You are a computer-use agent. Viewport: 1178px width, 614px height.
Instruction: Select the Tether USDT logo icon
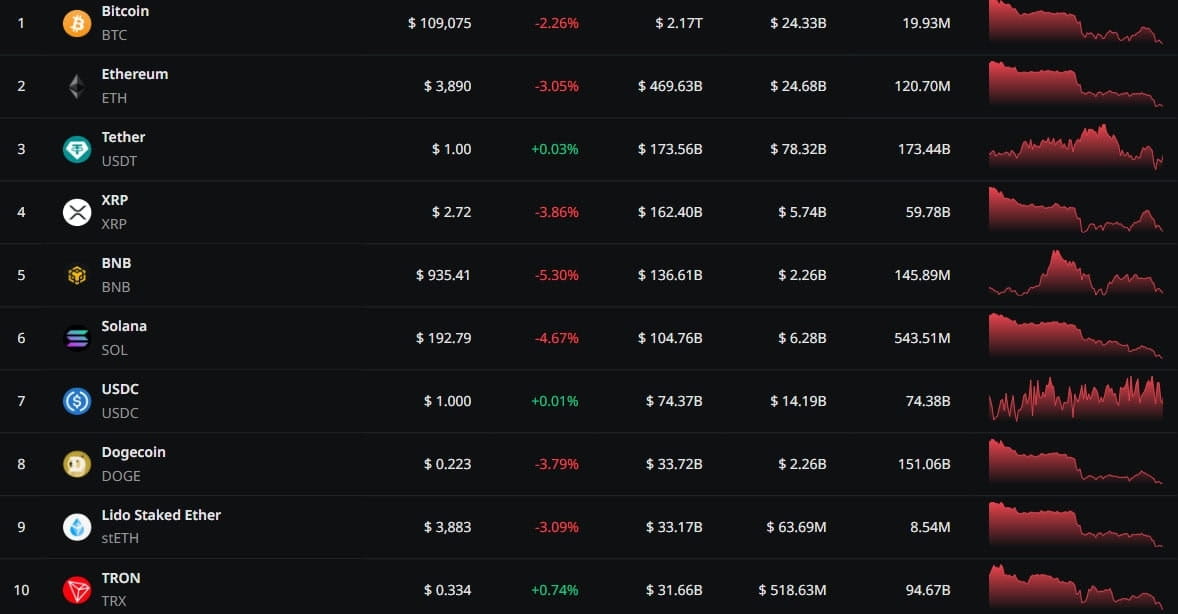click(77, 149)
